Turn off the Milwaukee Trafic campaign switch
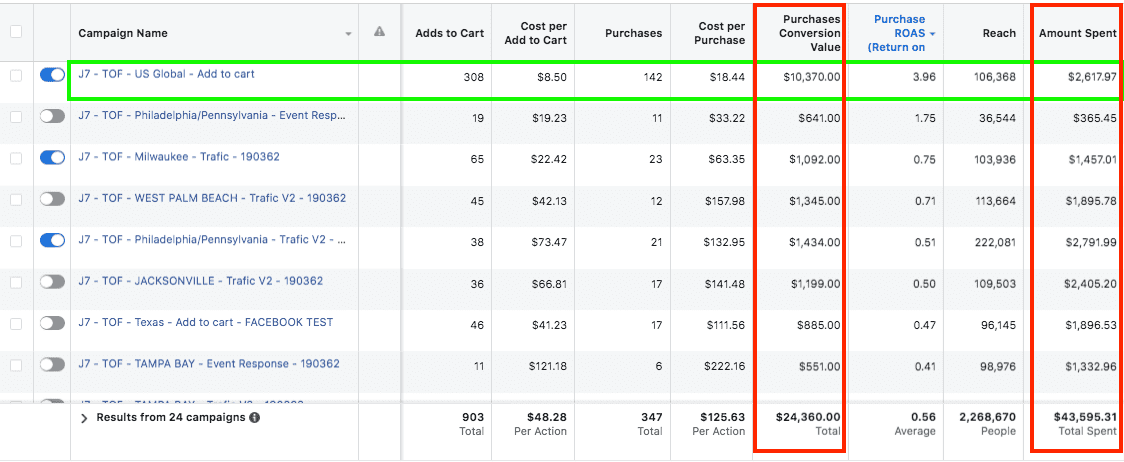The width and height of the screenshot is (1124, 462). click(x=52, y=158)
